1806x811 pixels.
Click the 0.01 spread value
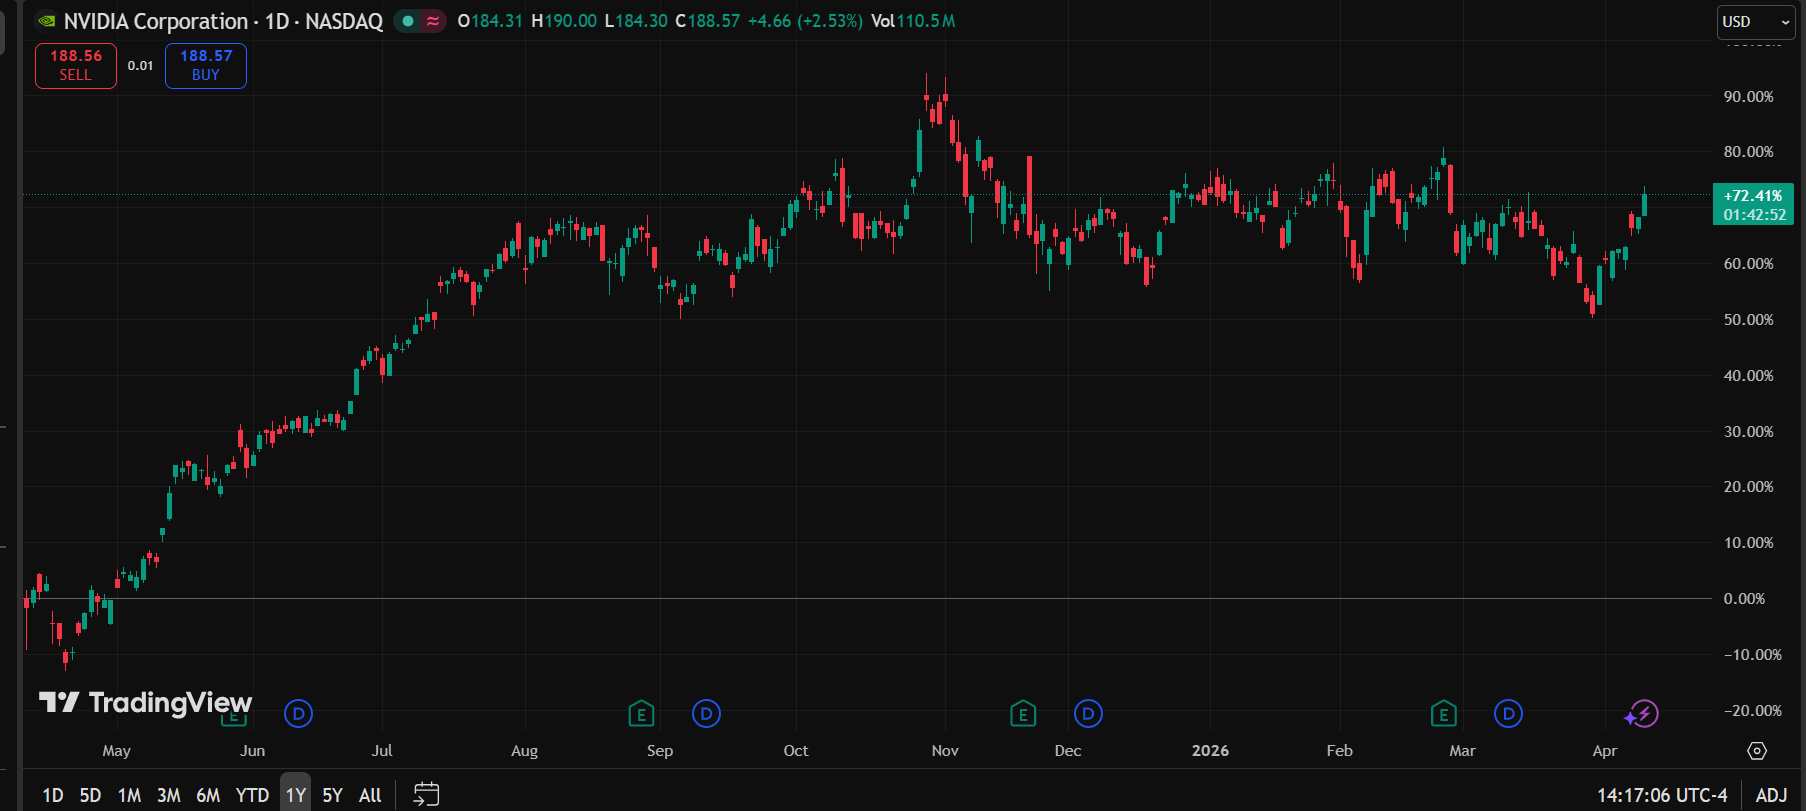(x=141, y=66)
